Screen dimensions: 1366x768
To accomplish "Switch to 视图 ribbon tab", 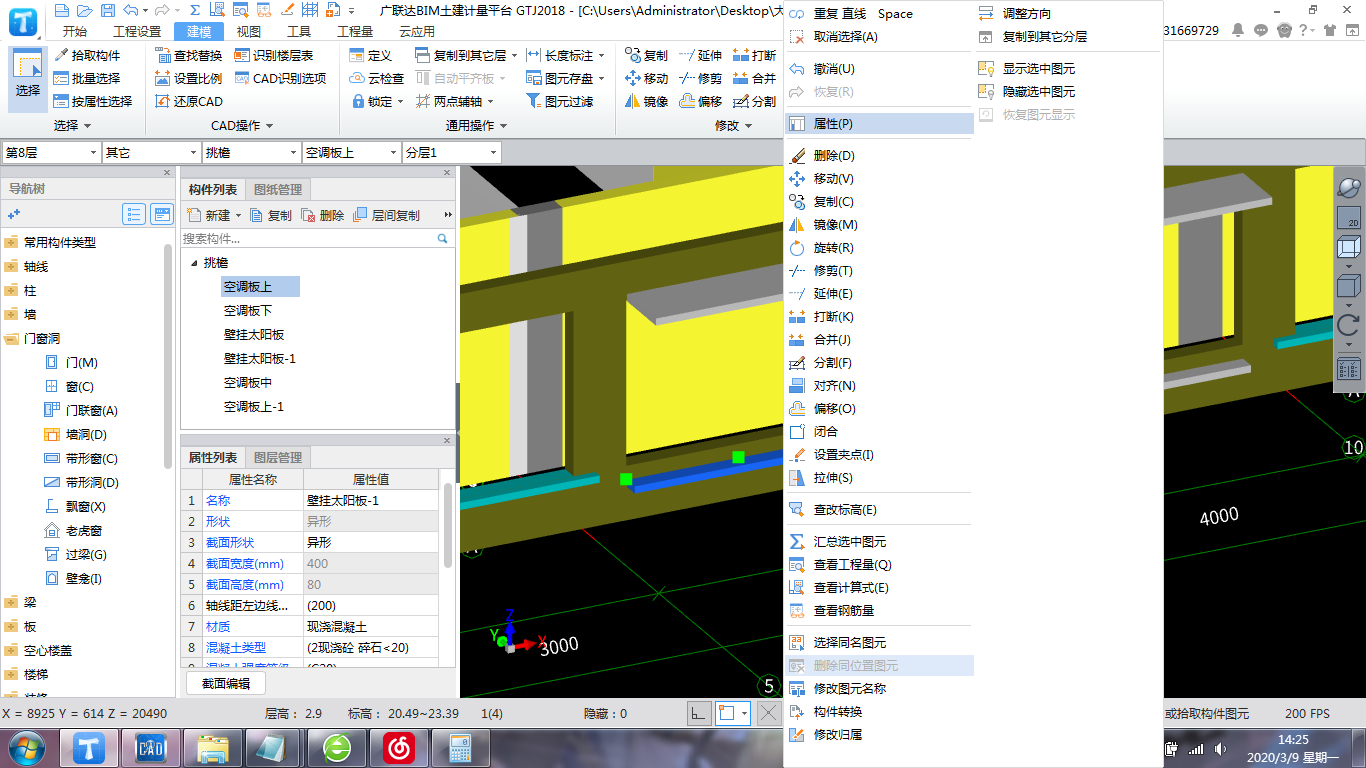I will (x=249, y=31).
